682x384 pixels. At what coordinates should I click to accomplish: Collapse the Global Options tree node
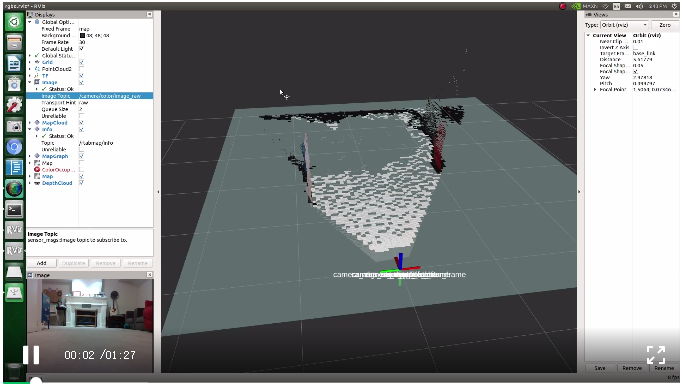click(x=30, y=22)
